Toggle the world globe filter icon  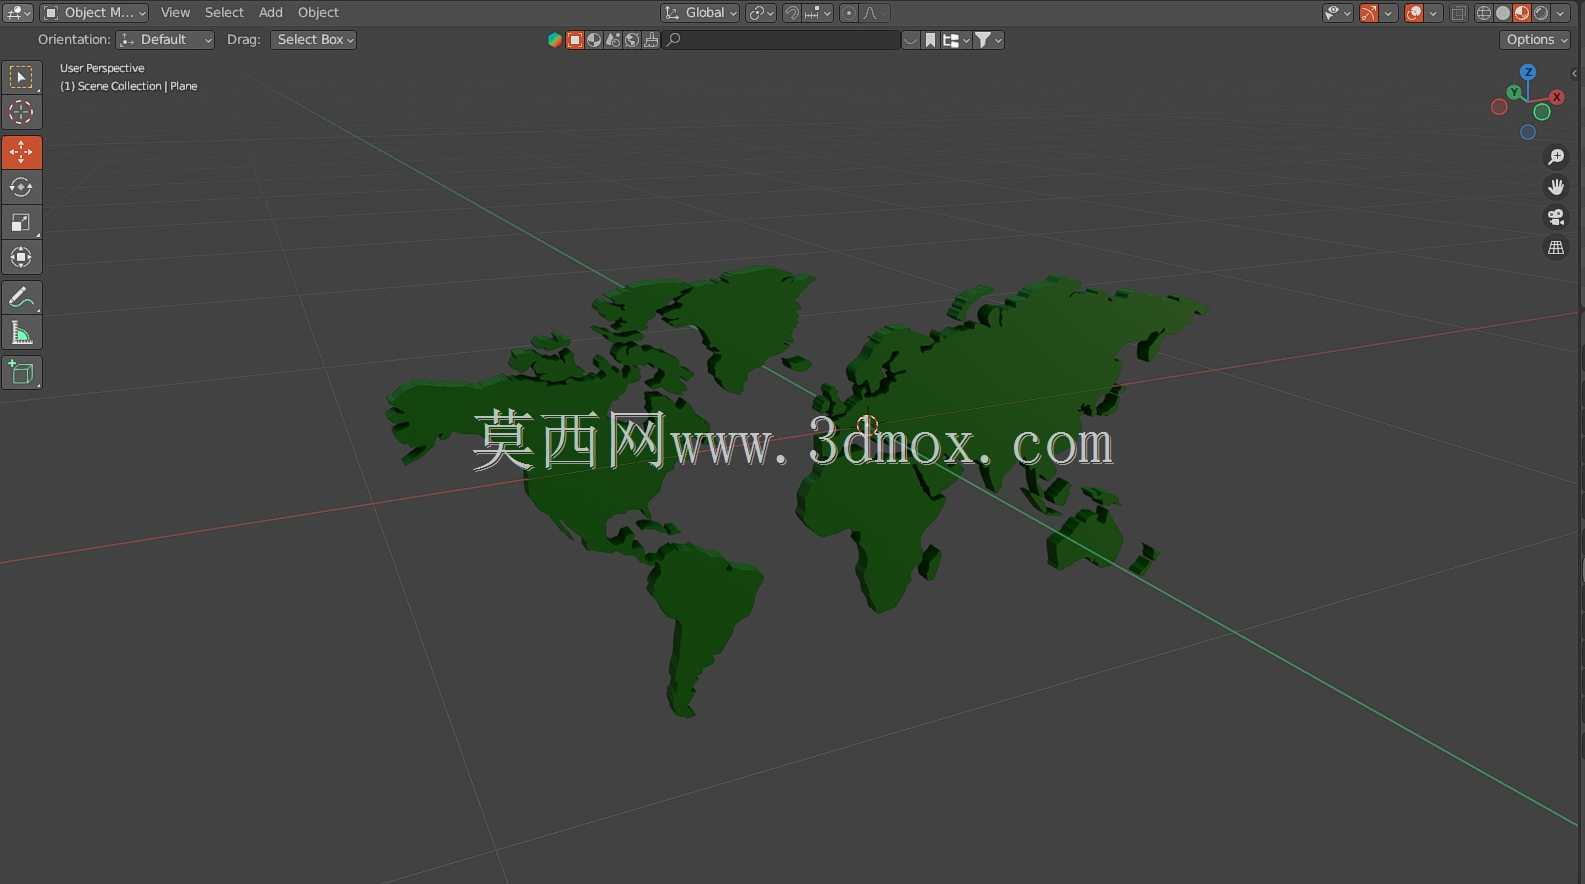pos(632,40)
